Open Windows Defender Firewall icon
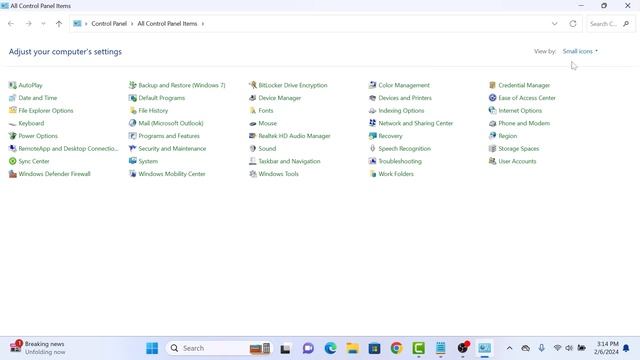This screenshot has height=360, width=640. pos(13,174)
